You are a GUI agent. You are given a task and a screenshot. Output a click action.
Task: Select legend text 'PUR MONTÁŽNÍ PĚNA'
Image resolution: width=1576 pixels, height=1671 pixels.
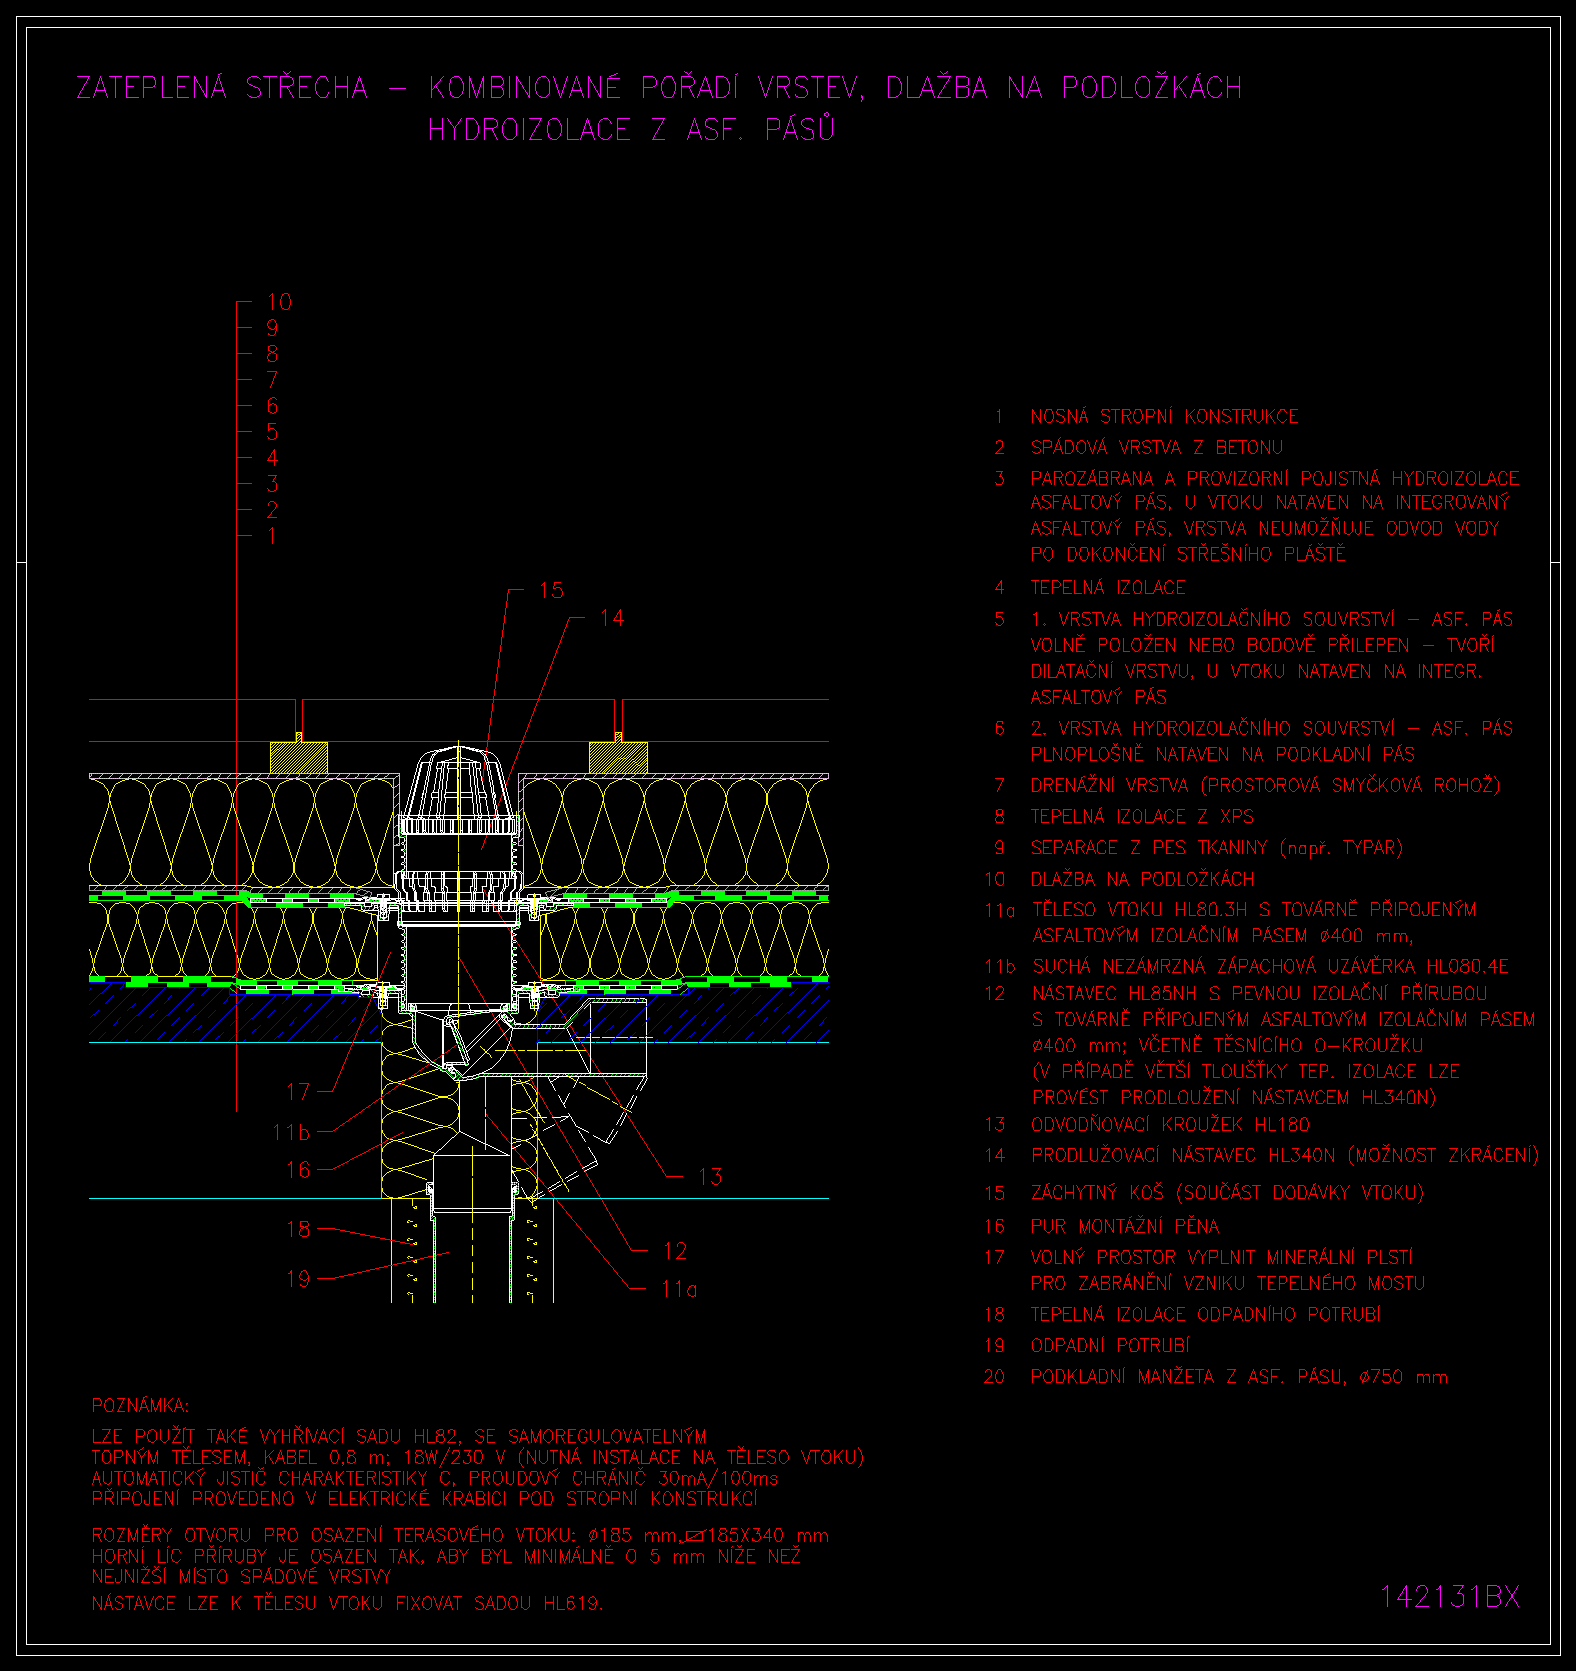[x=1125, y=1226]
